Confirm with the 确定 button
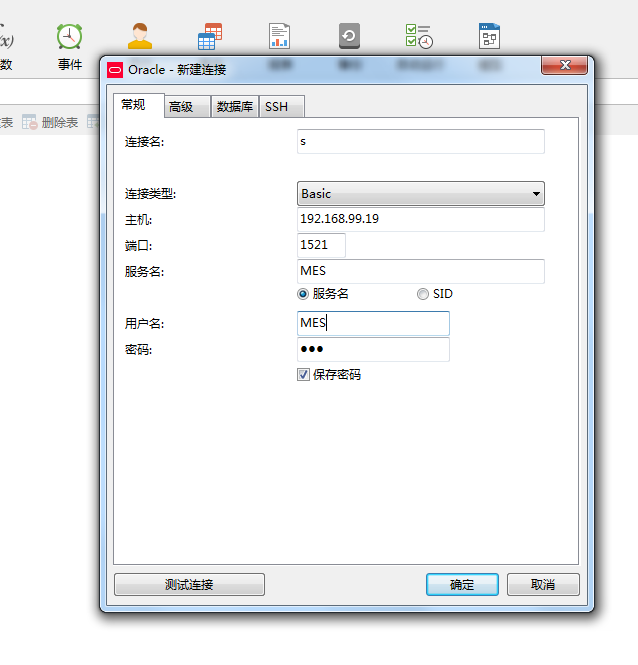The width and height of the screenshot is (638, 665). (462, 584)
